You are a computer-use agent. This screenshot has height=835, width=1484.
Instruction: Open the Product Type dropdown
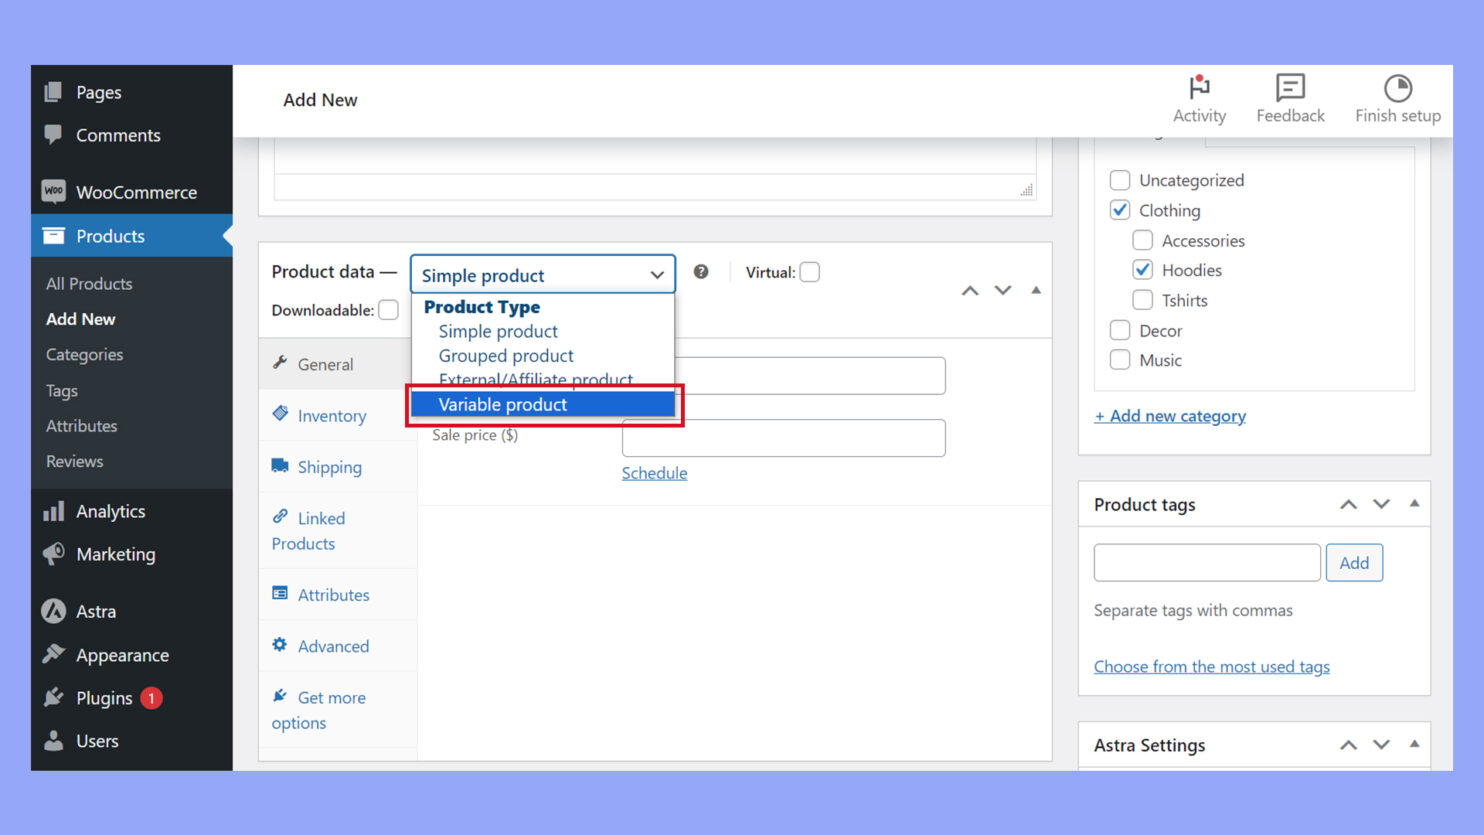tap(542, 273)
